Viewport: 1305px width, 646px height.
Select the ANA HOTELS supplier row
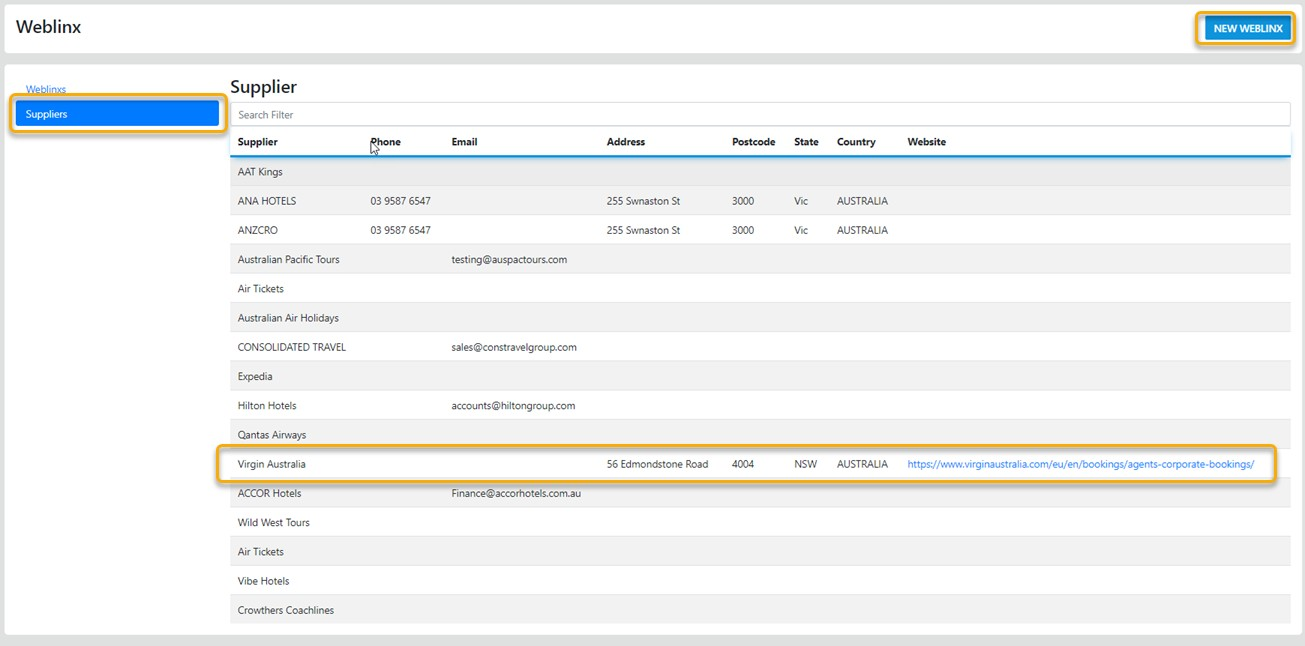click(267, 201)
